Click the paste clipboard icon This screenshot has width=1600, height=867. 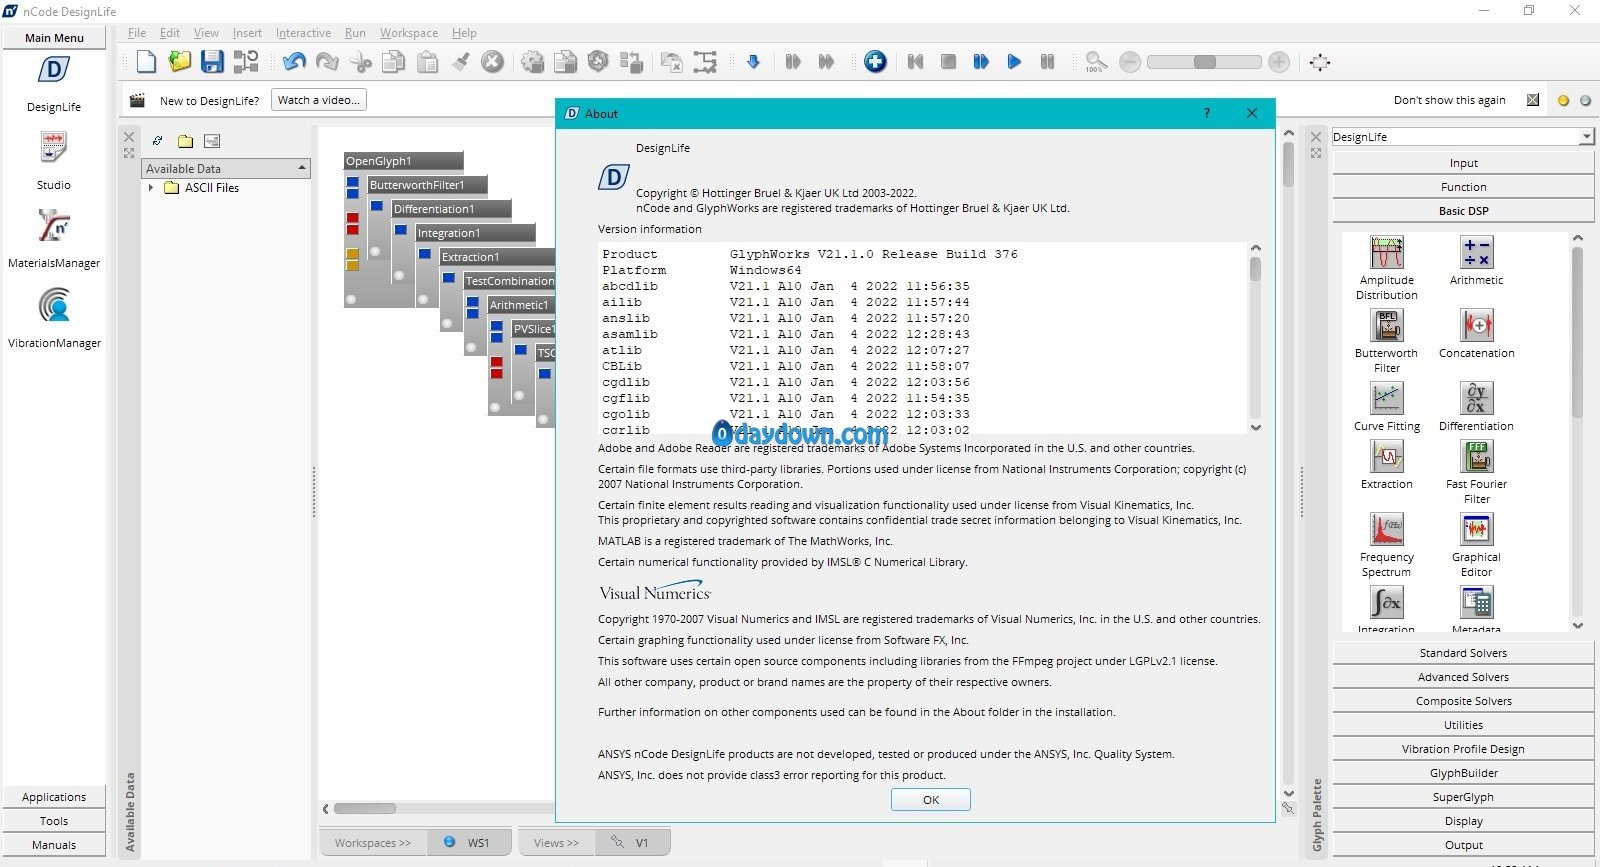(x=428, y=62)
